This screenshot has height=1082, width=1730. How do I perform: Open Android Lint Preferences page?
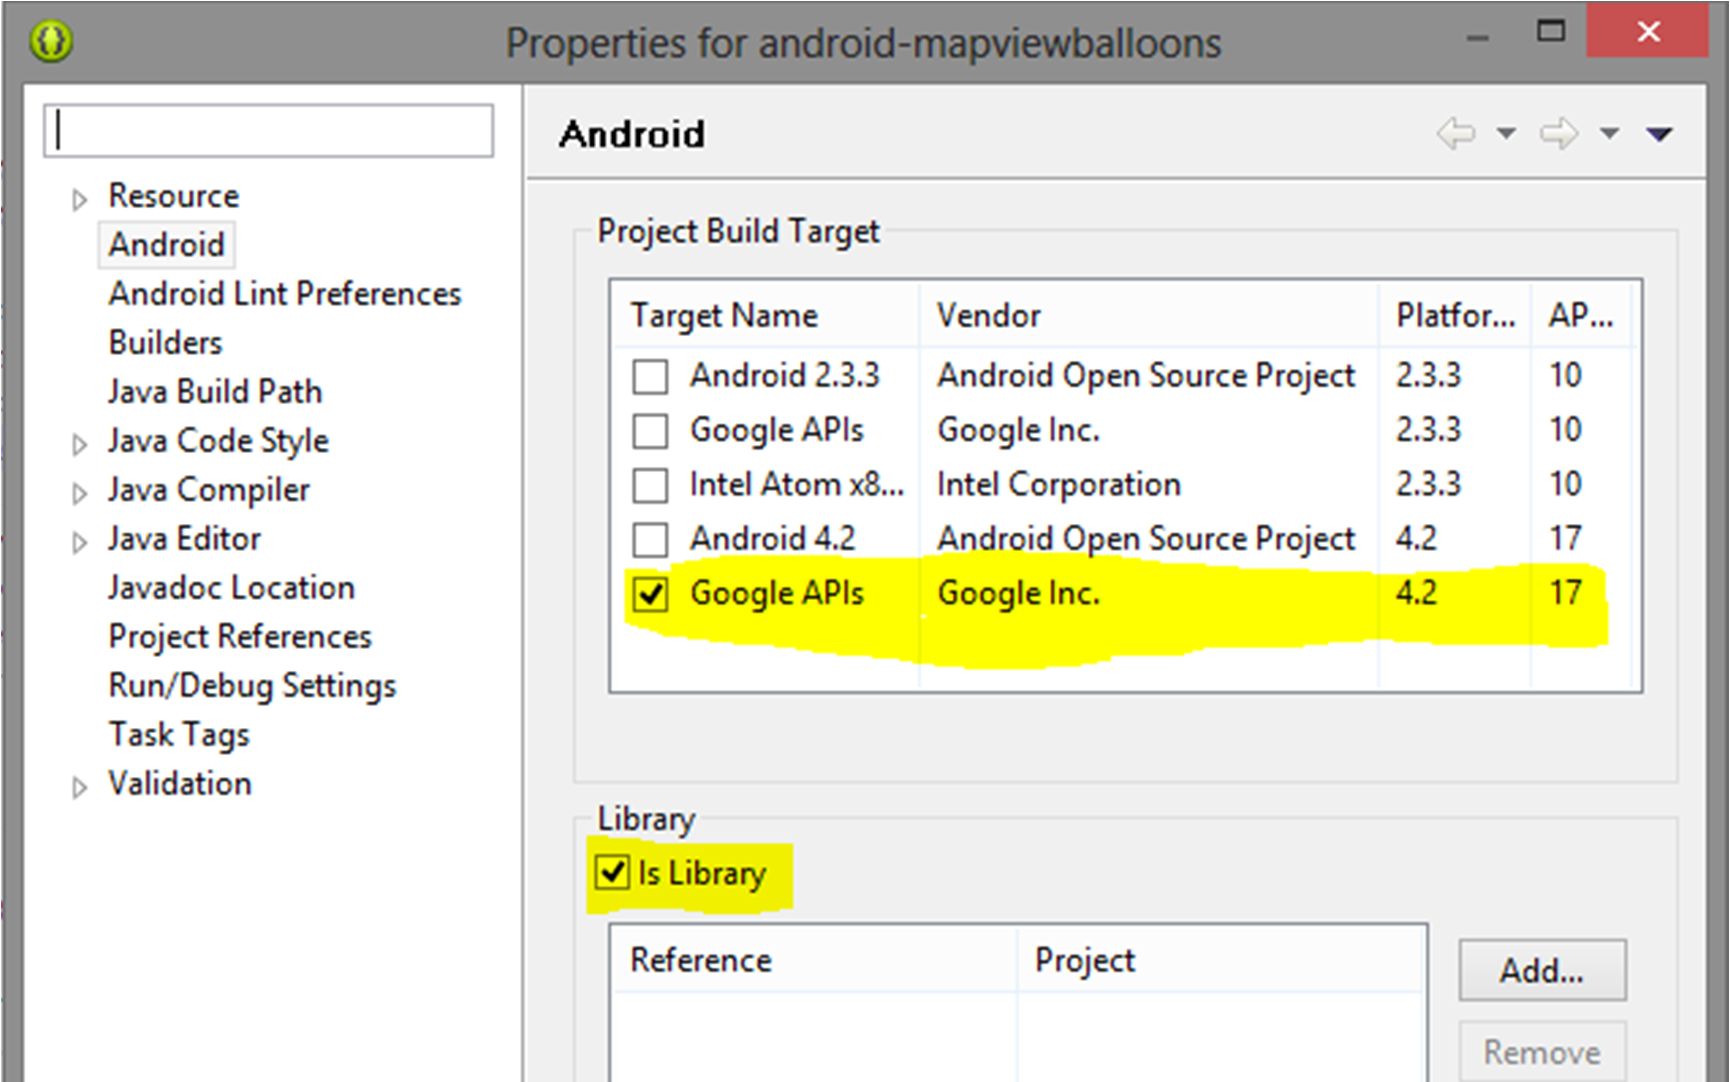pyautogui.click(x=285, y=293)
